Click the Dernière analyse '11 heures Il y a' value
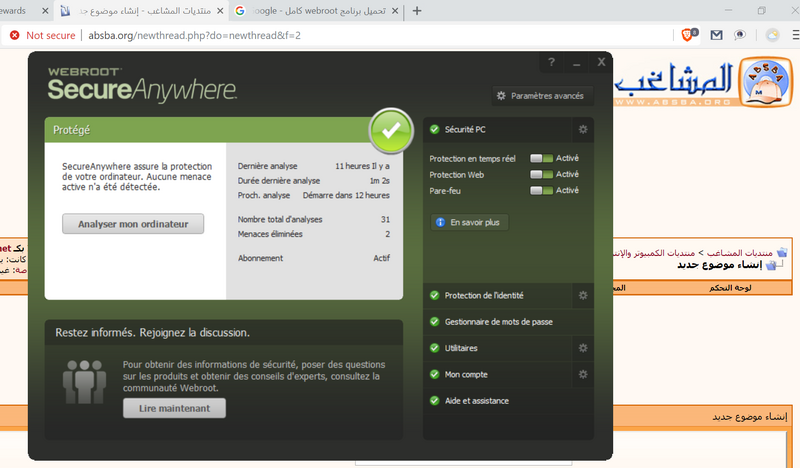The image size is (800, 468). click(x=362, y=166)
